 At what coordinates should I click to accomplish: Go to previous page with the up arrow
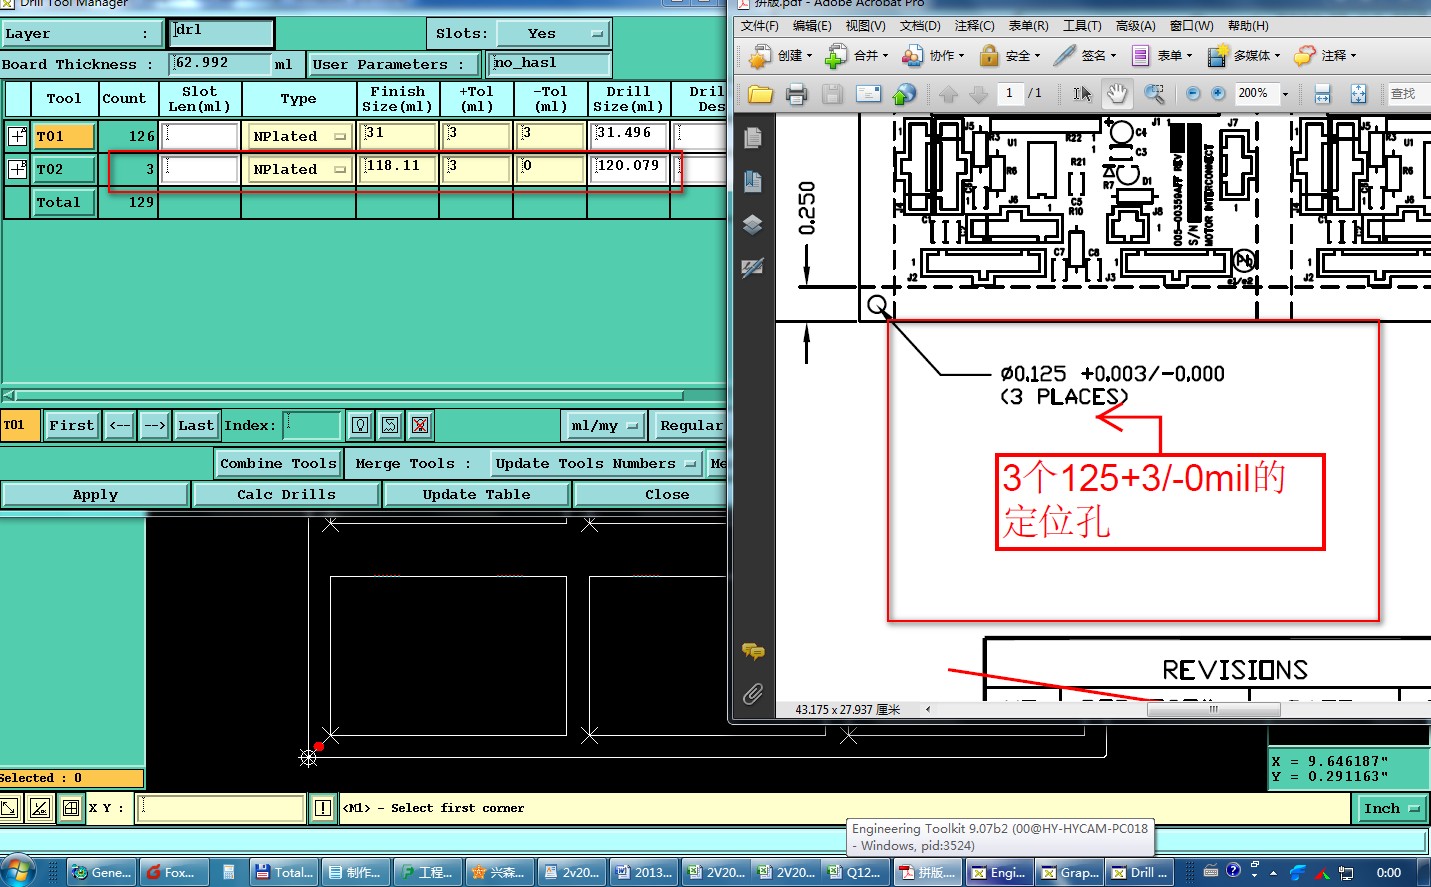coord(948,94)
